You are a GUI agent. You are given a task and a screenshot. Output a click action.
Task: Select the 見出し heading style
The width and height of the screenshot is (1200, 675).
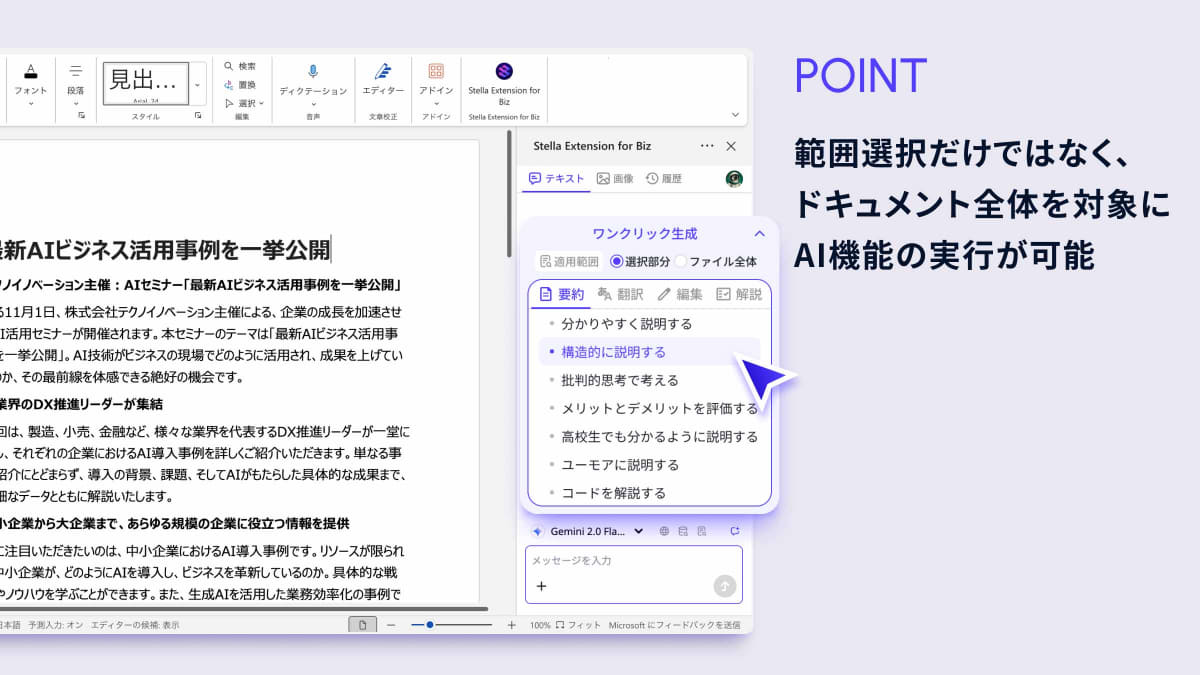pyautogui.click(x=146, y=83)
